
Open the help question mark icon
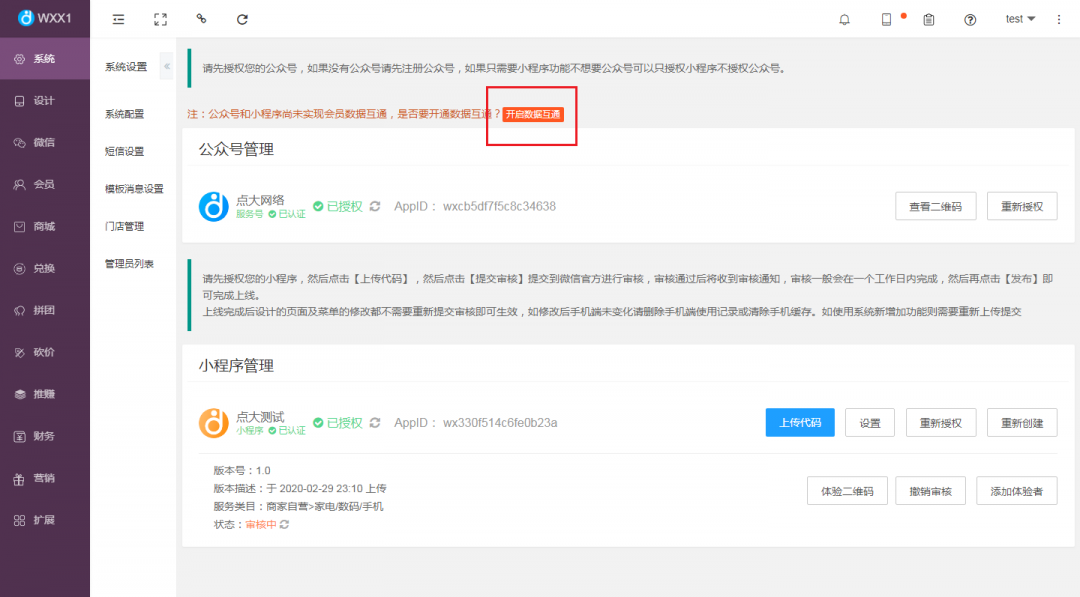[x=970, y=19]
